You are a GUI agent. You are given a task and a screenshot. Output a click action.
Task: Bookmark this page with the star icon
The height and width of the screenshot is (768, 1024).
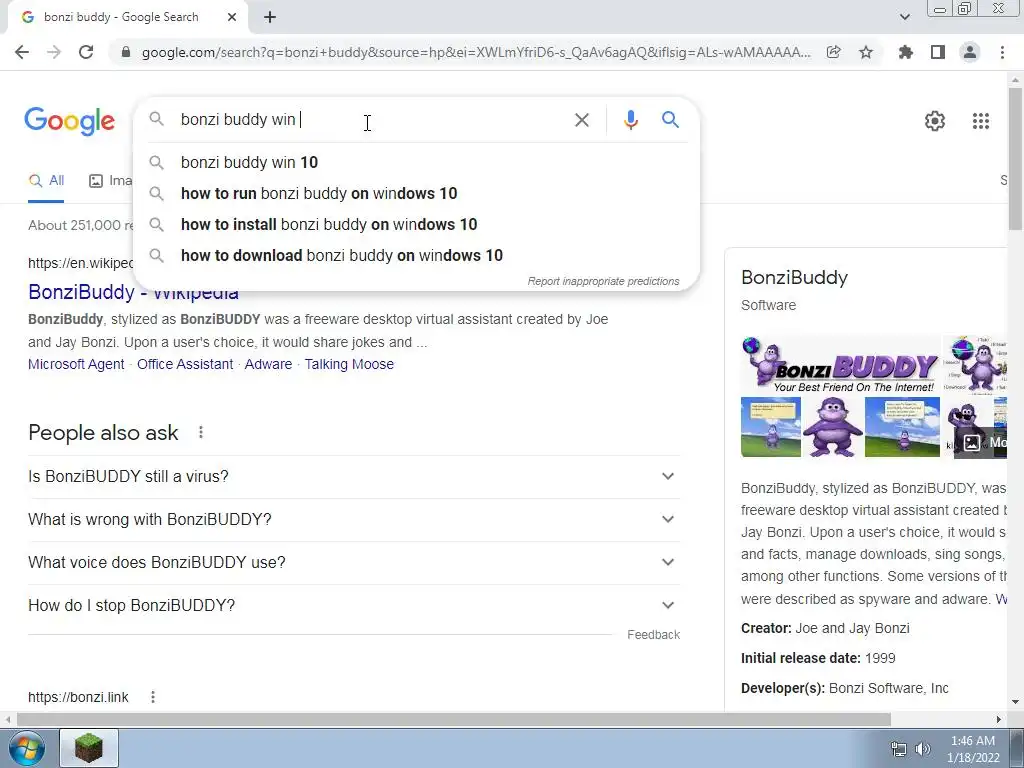click(866, 52)
